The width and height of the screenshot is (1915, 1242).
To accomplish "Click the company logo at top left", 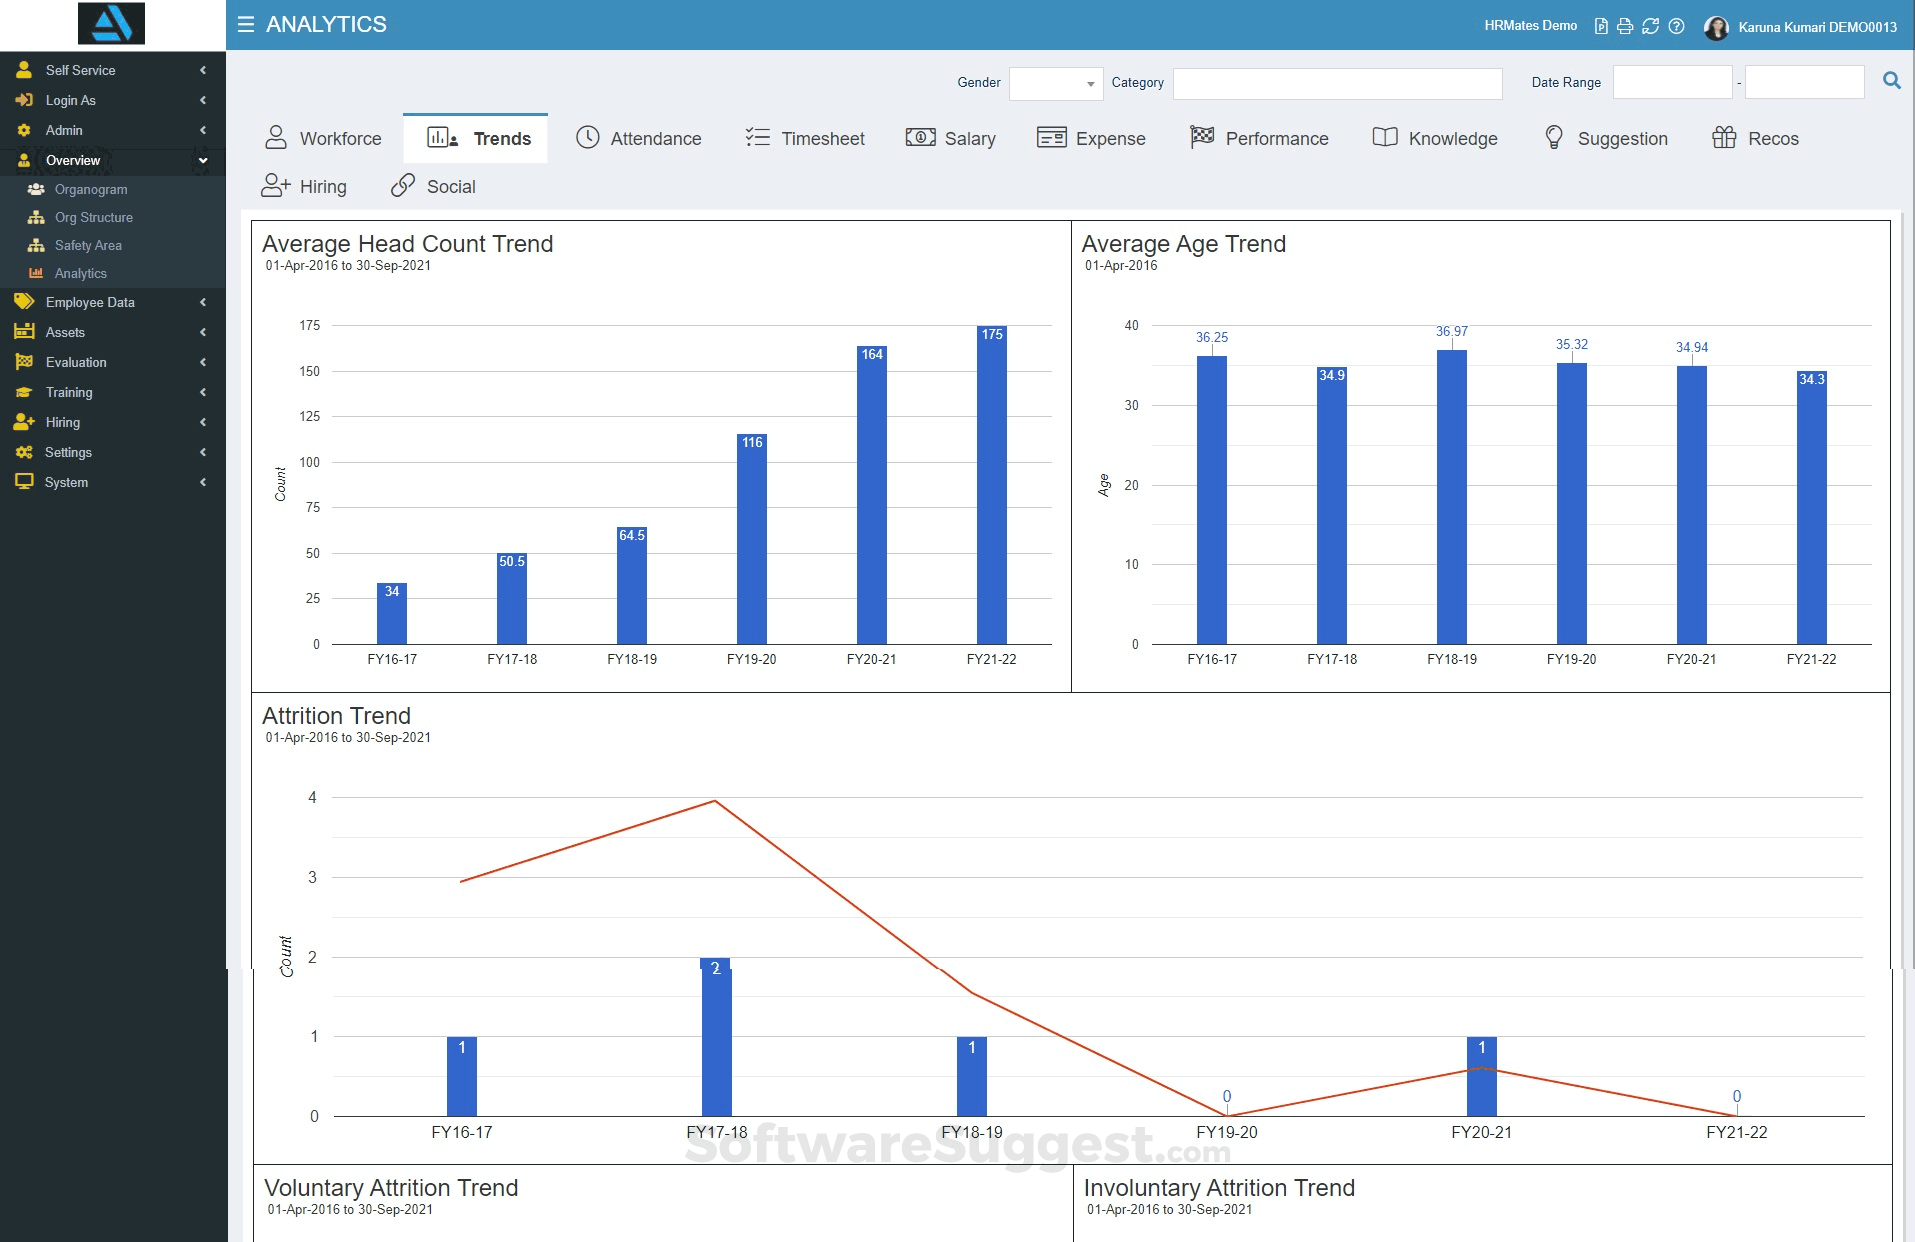I will tap(111, 23).
